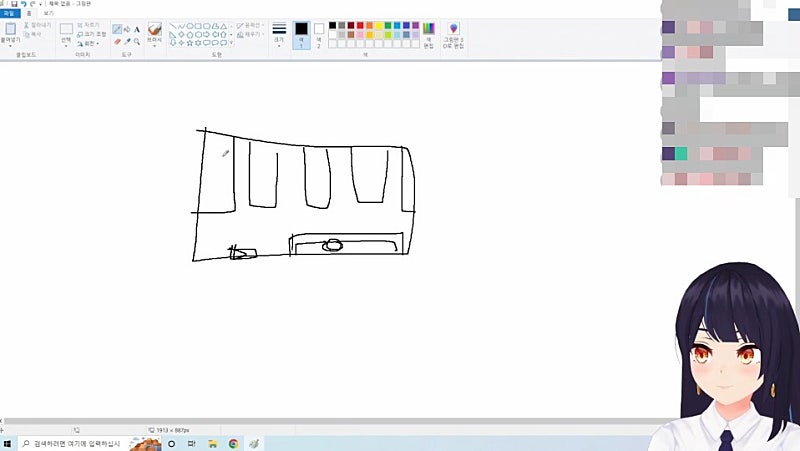Viewport: 800px width, 451px height.
Task: Choose the Diamond shape
Action: (x=181, y=34)
